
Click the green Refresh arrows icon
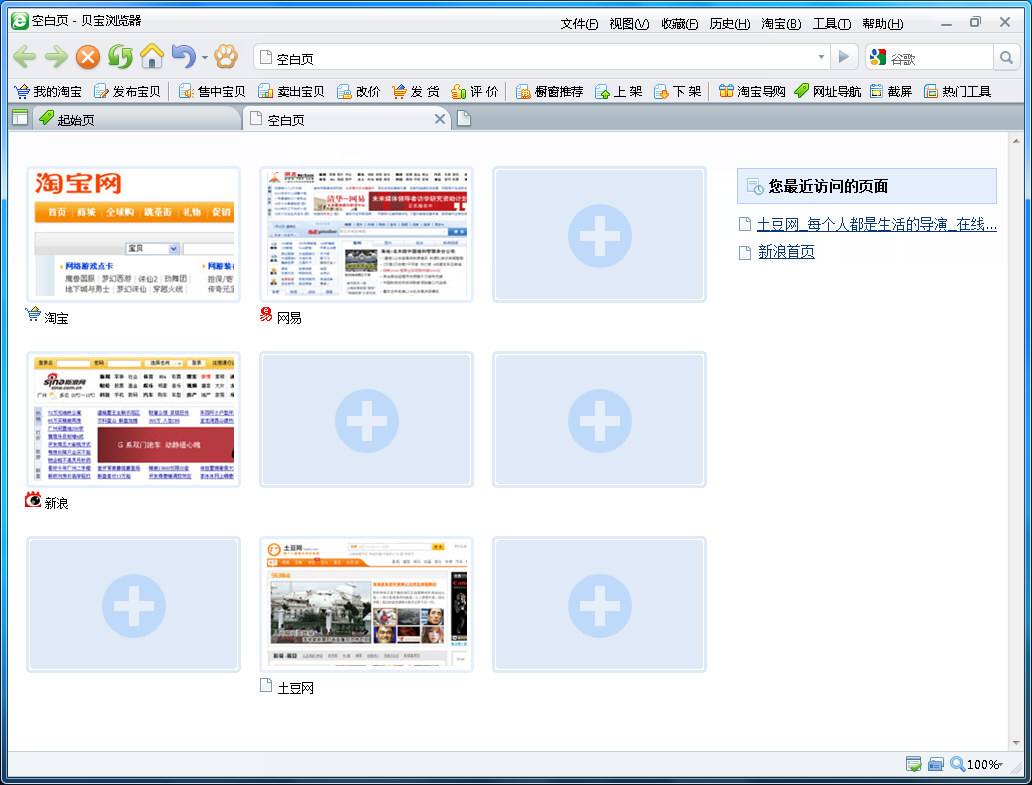120,57
